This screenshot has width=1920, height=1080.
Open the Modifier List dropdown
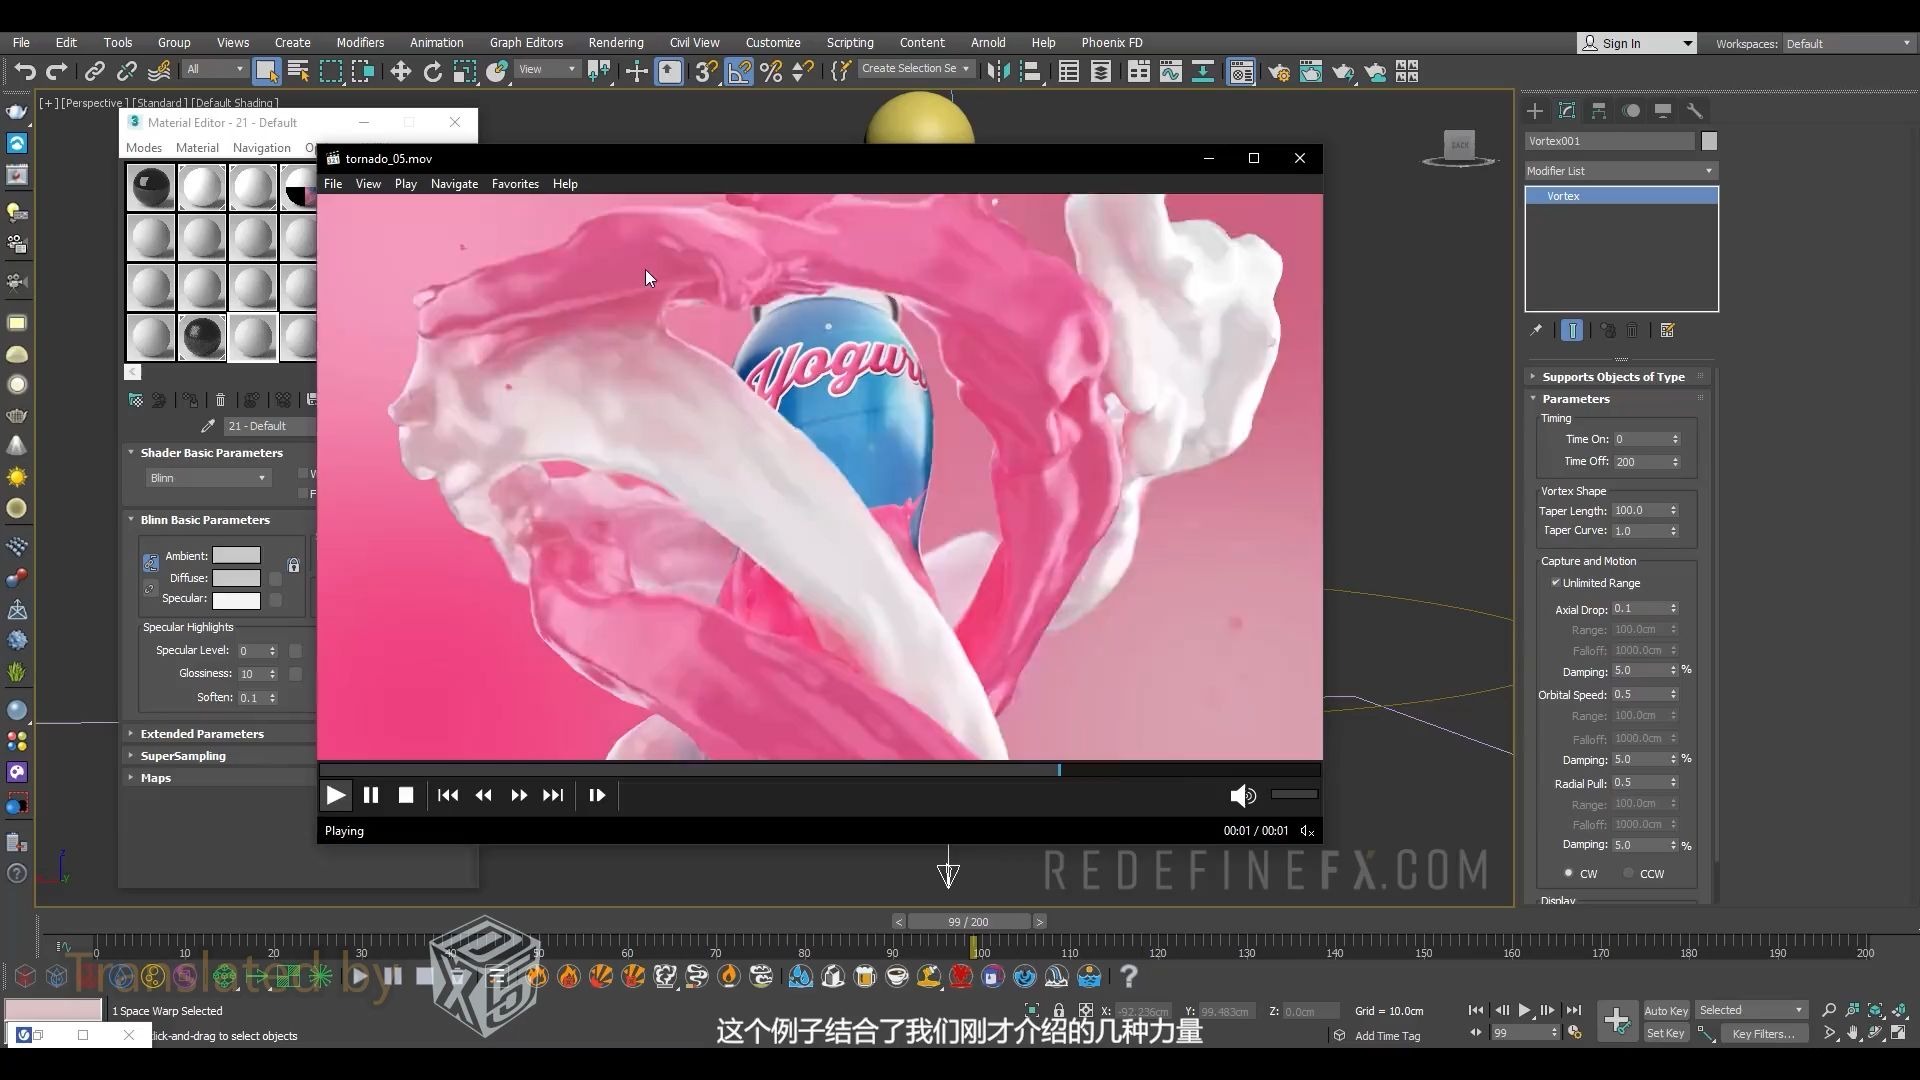tap(1621, 171)
